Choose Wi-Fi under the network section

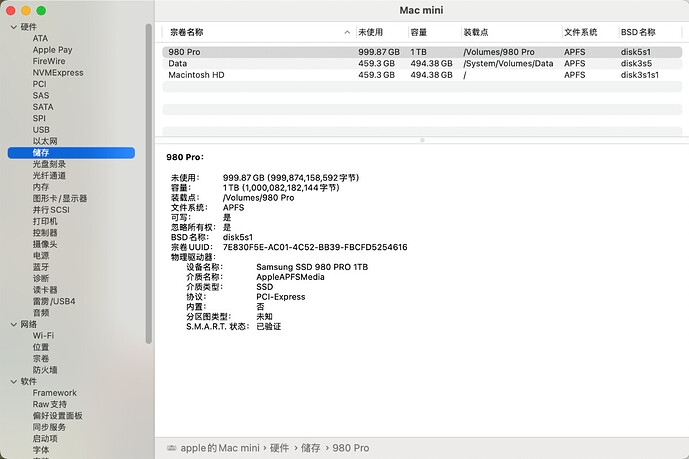coord(43,336)
